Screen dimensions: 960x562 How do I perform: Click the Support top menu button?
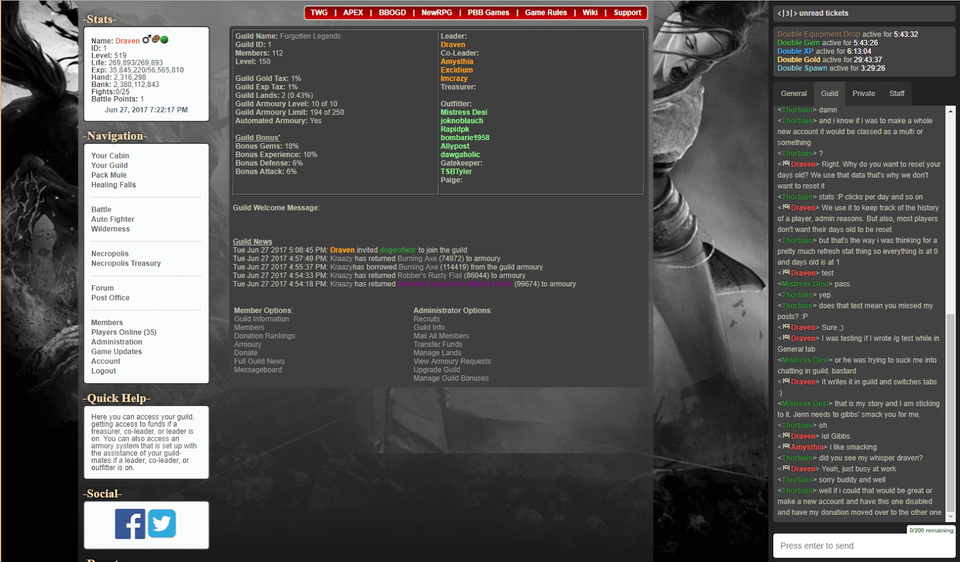point(627,13)
